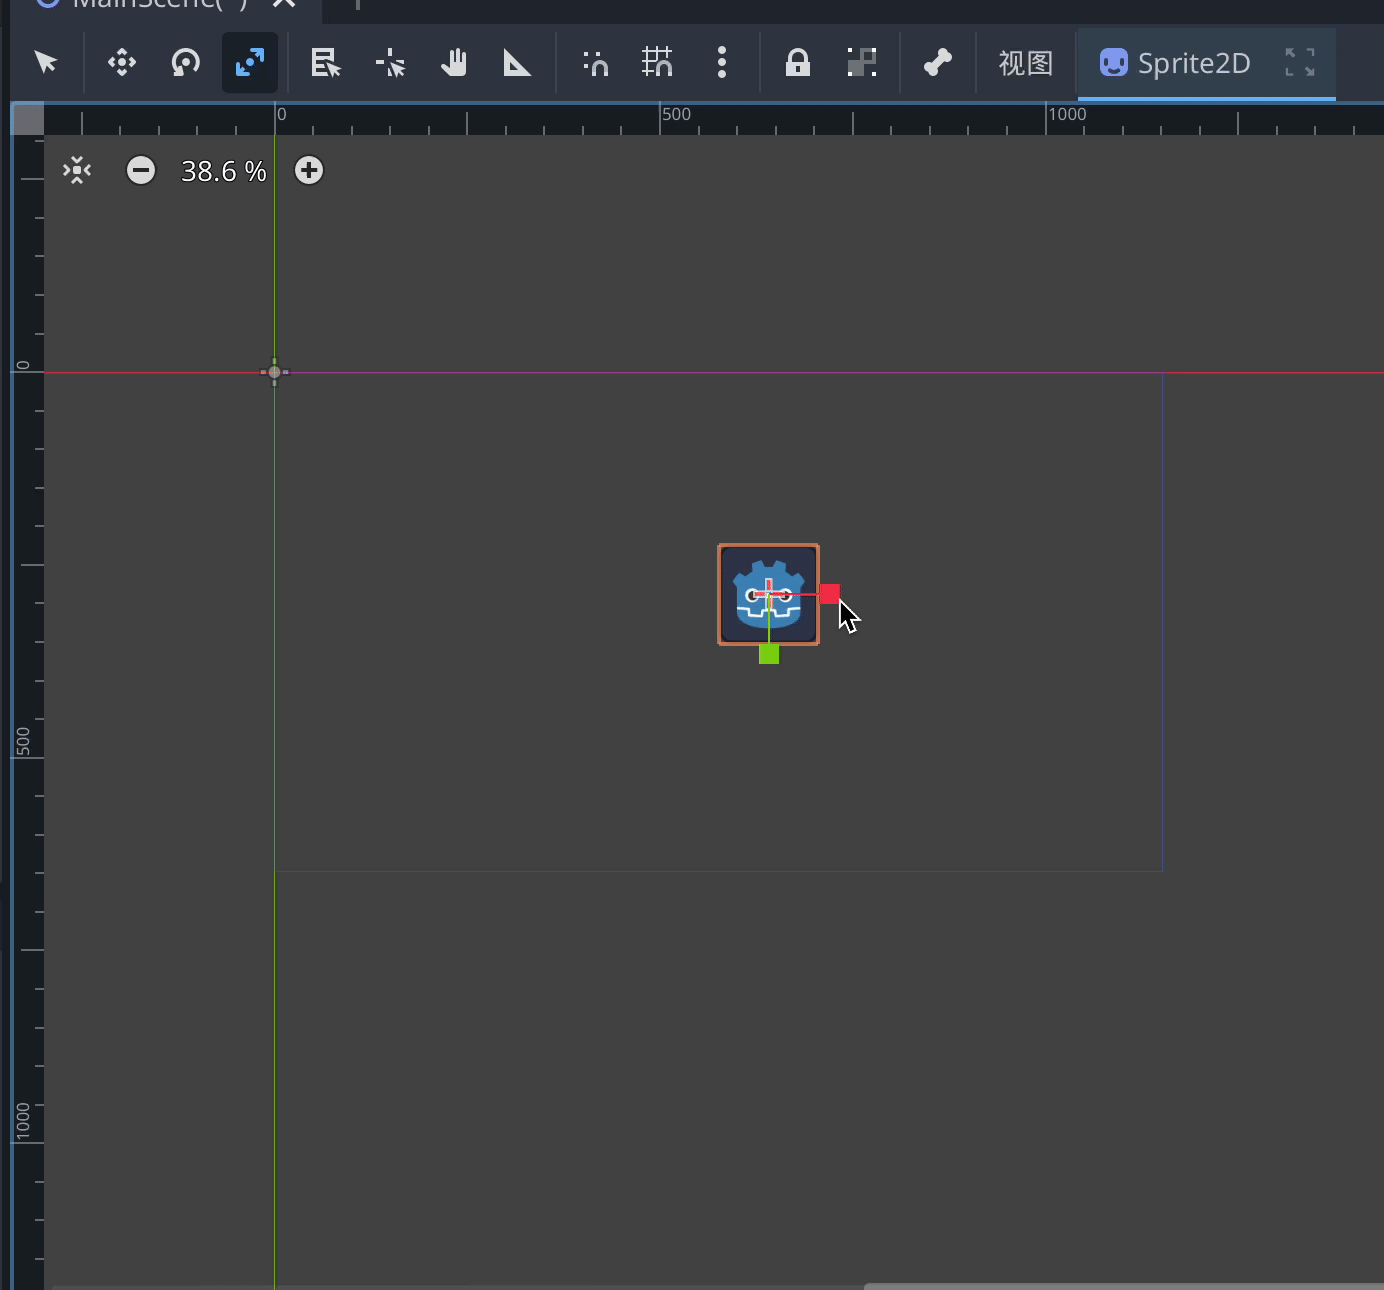Open snapping options three-dot menu
The image size is (1384, 1290).
[x=722, y=63]
